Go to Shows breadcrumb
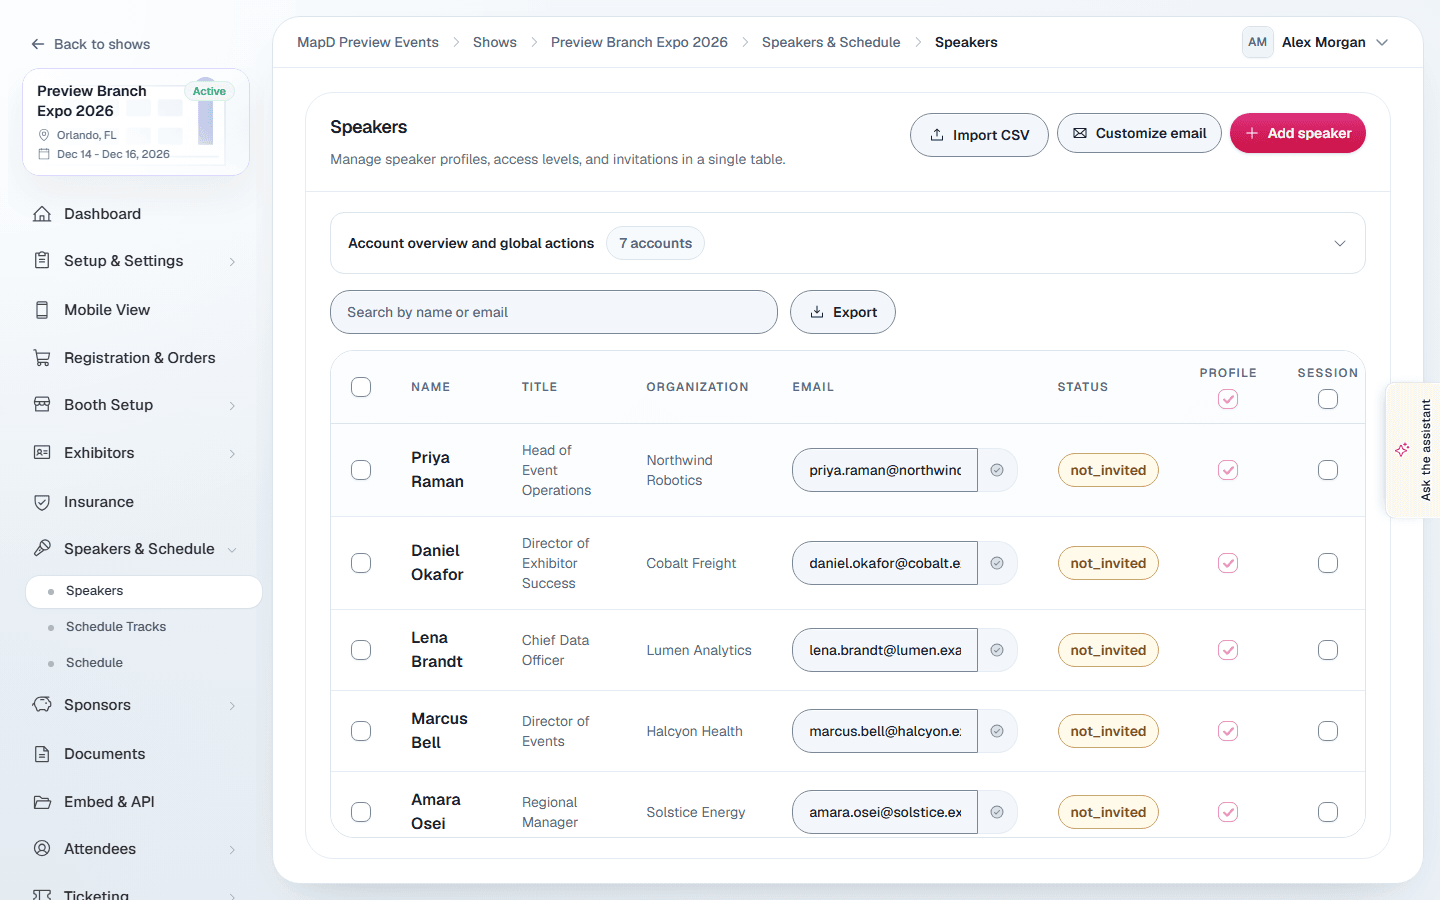The image size is (1440, 900). [x=495, y=42]
